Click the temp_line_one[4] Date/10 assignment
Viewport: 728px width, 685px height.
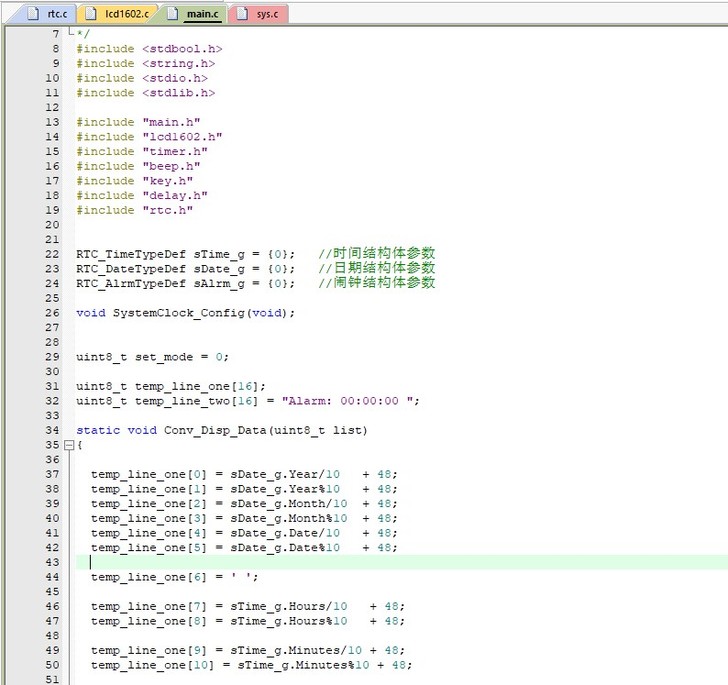click(244, 533)
